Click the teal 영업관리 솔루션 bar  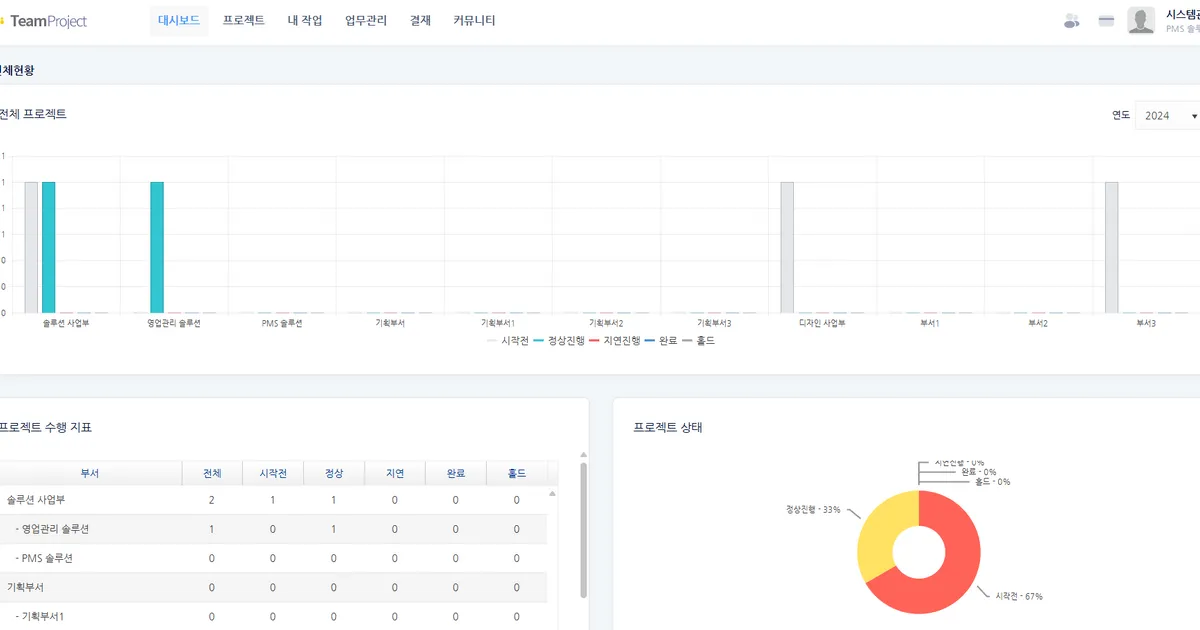(x=157, y=247)
